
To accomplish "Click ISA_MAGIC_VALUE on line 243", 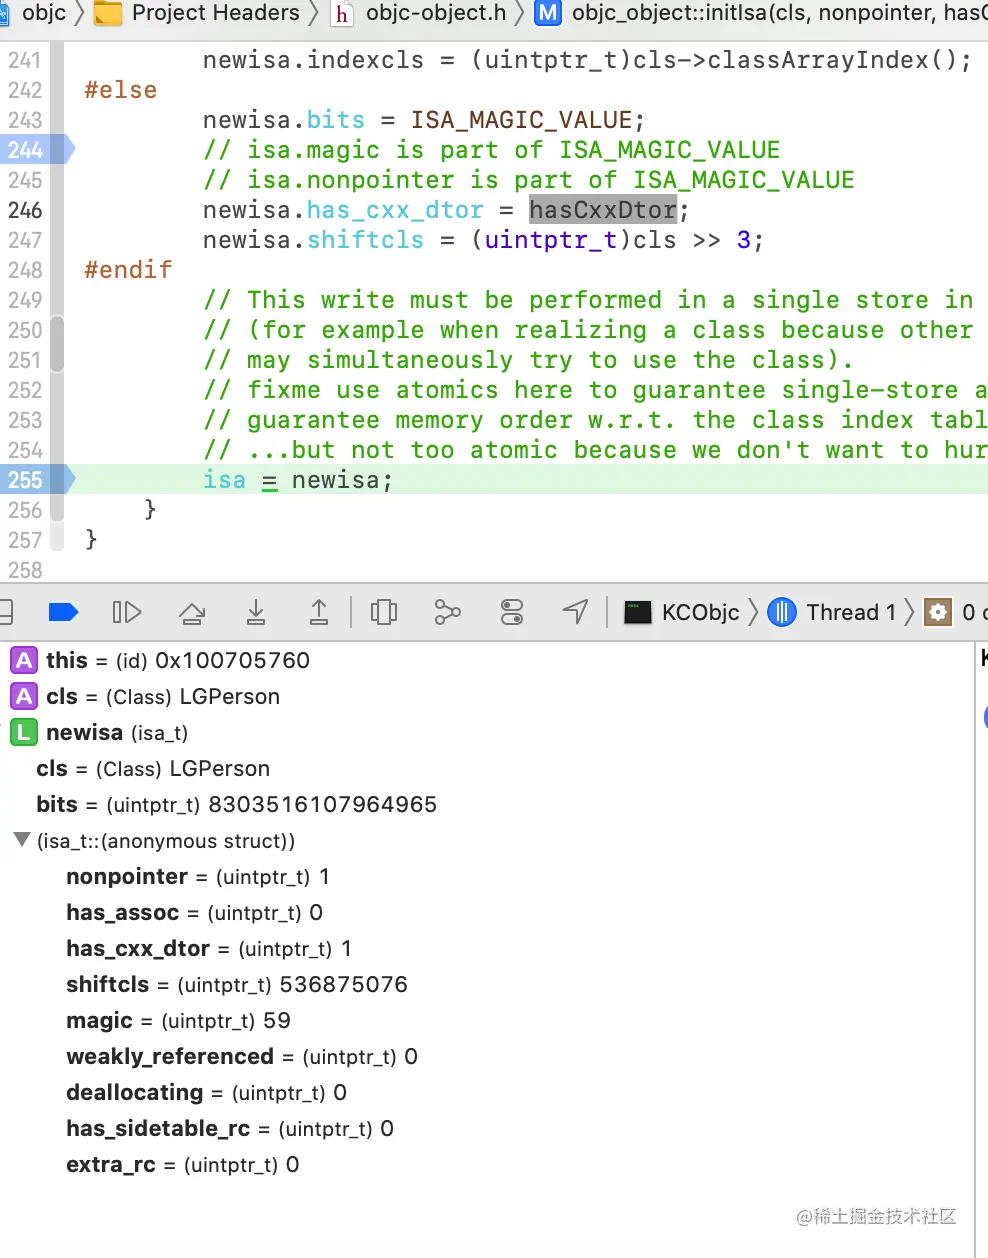I will pos(521,120).
